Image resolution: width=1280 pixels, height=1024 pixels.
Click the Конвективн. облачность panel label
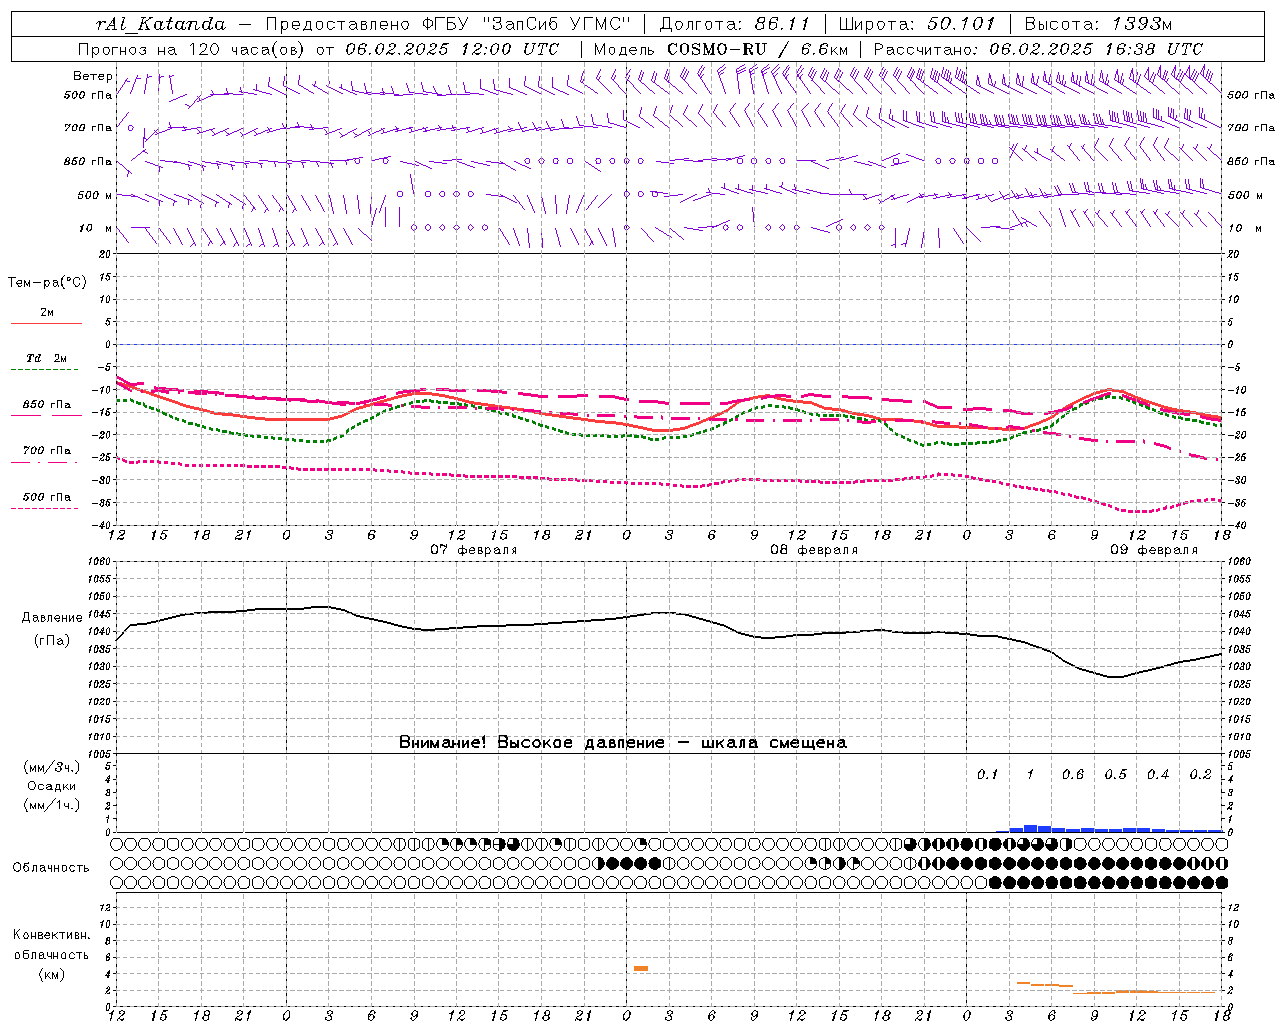tap(51, 945)
